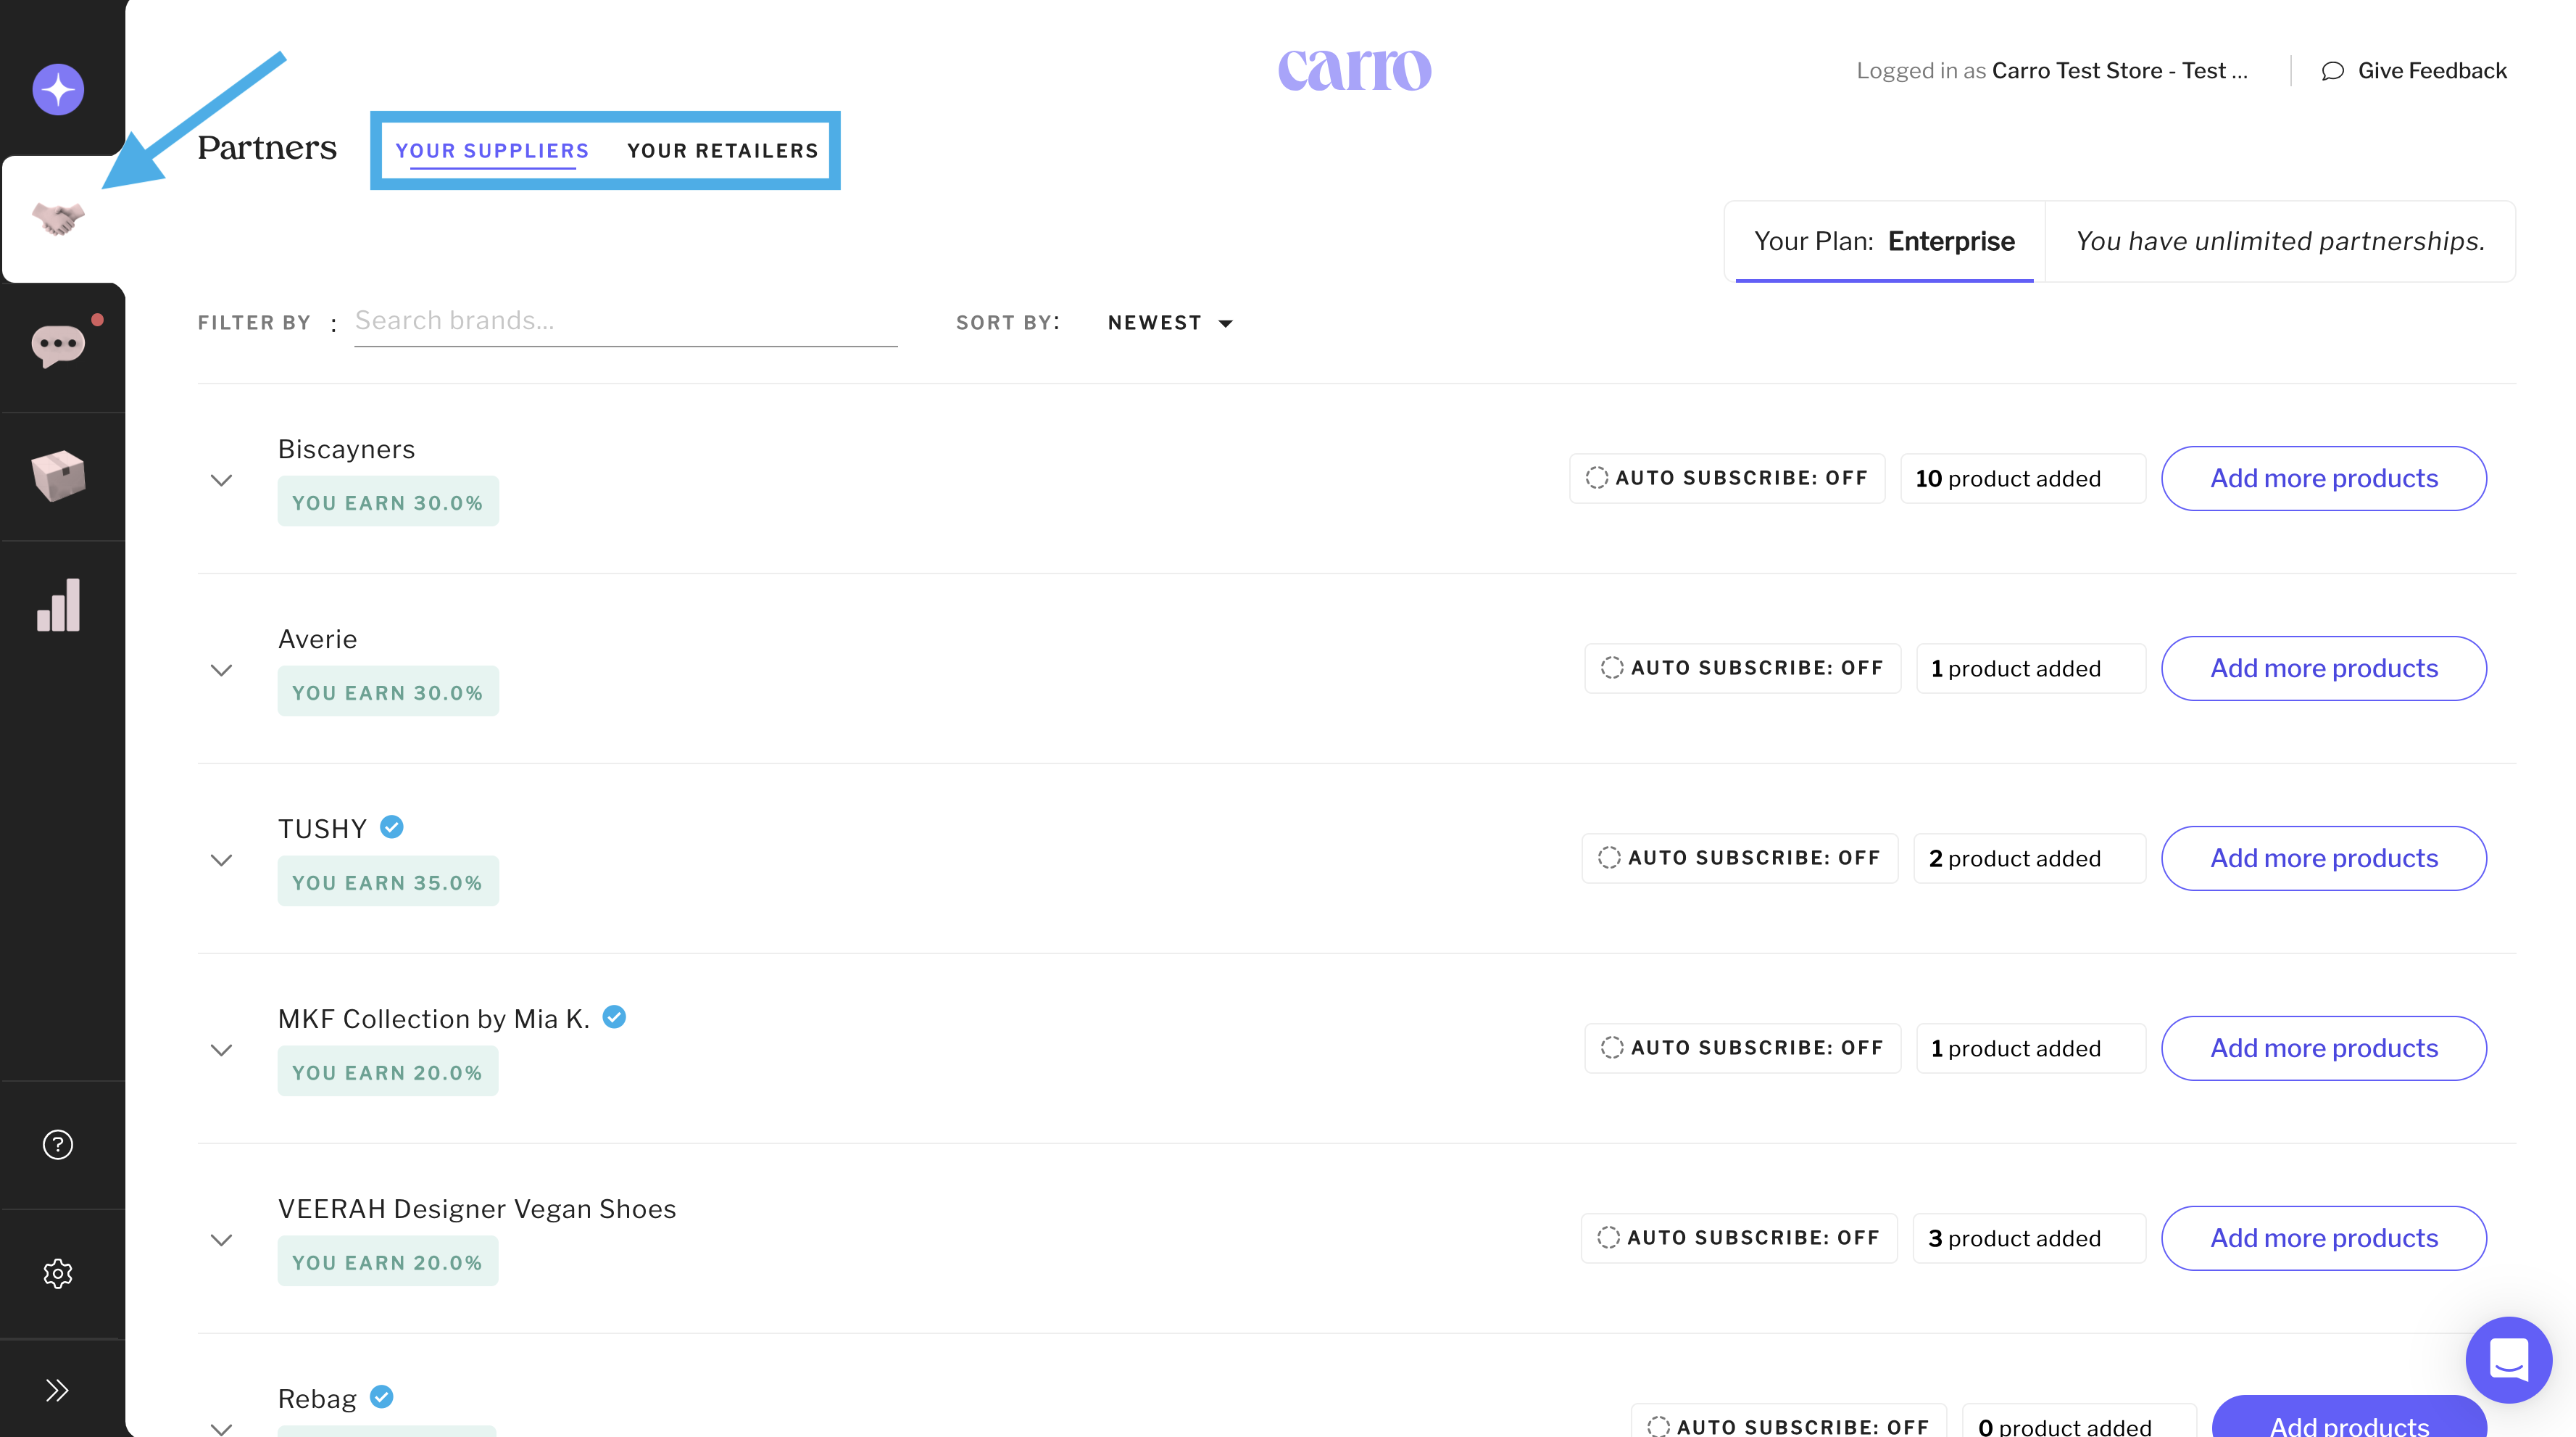Viewport: 2576px width, 1437px height.
Task: Open the settings gear icon
Action: (x=58, y=1273)
